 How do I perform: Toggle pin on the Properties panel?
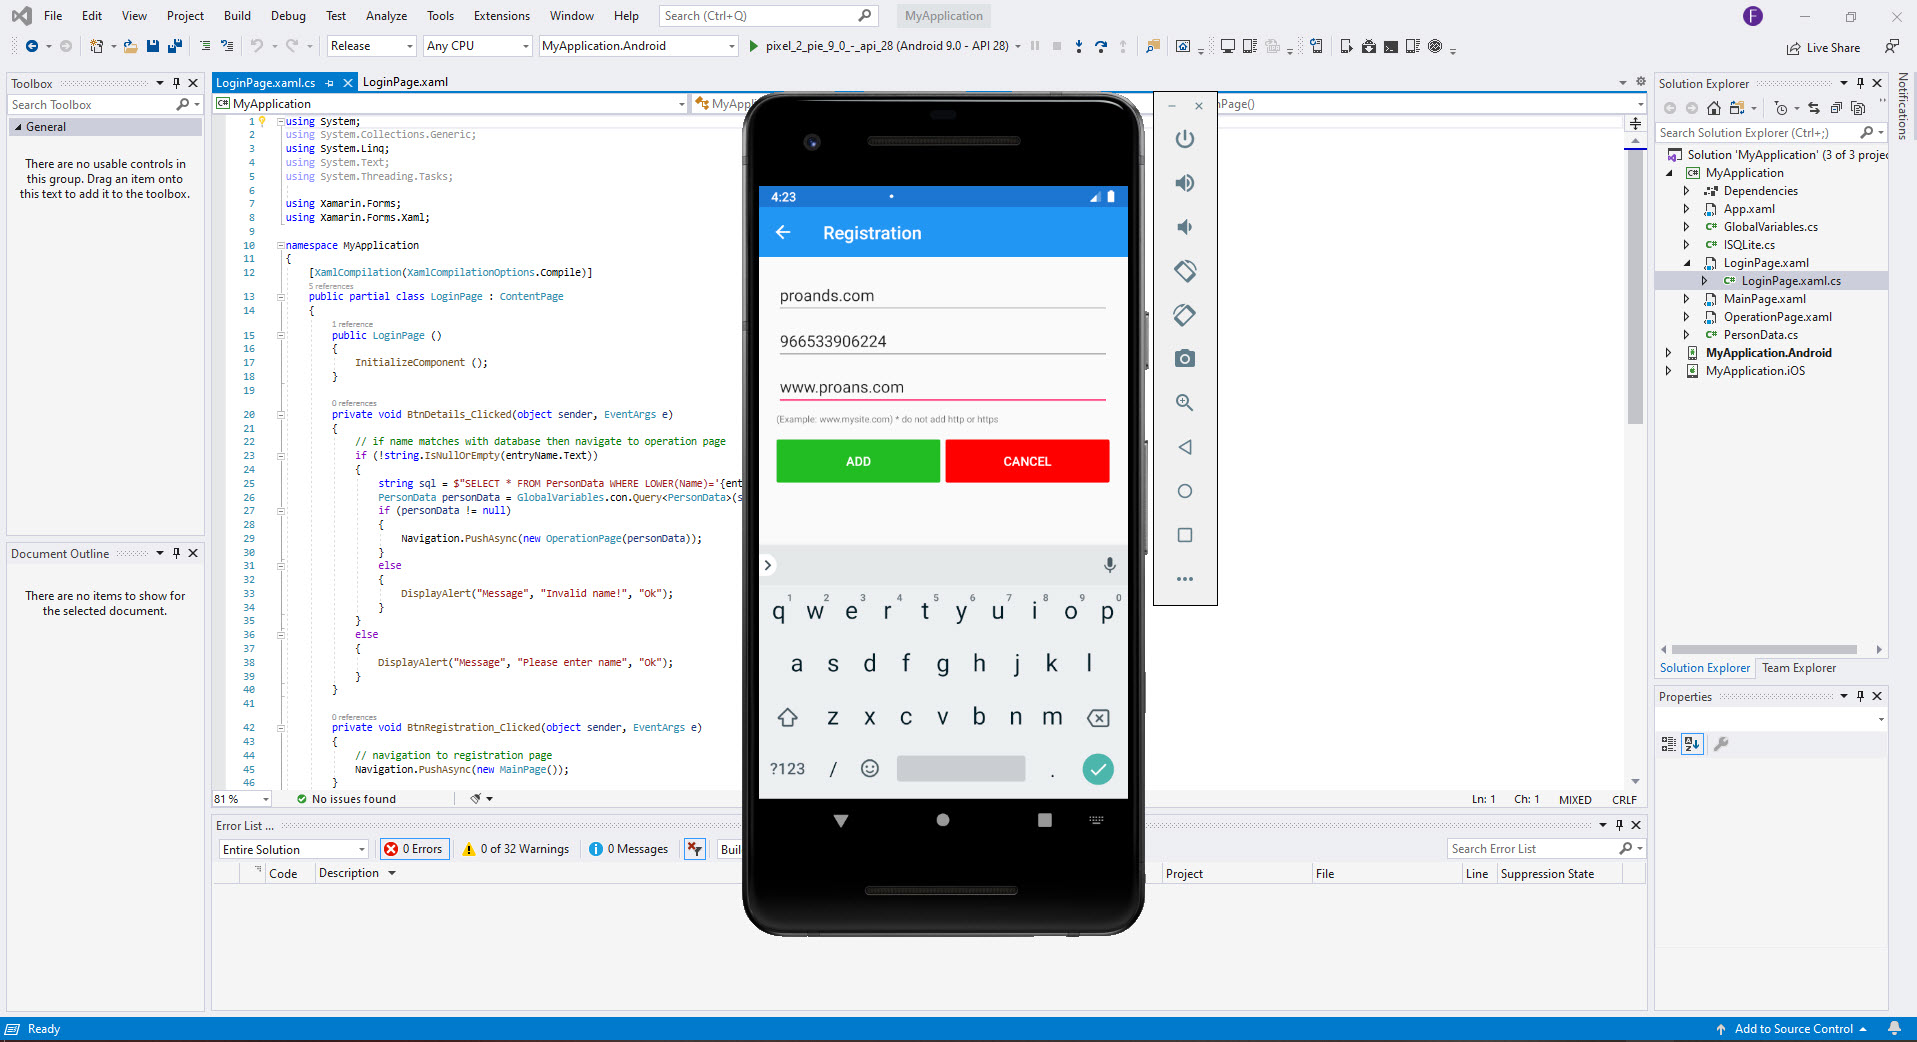tap(1860, 696)
